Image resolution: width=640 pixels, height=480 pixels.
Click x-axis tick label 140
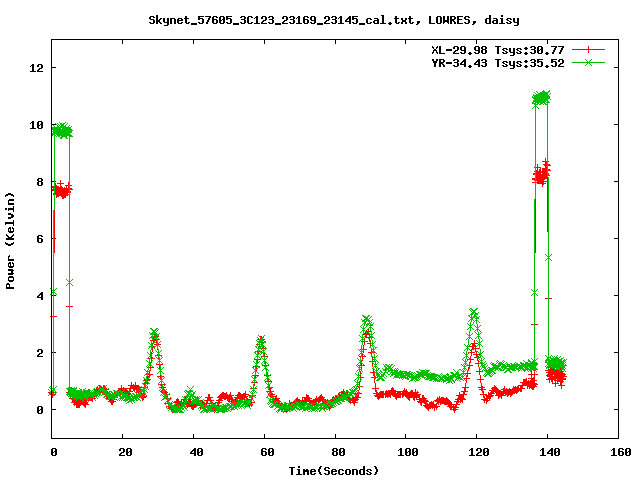(x=550, y=452)
